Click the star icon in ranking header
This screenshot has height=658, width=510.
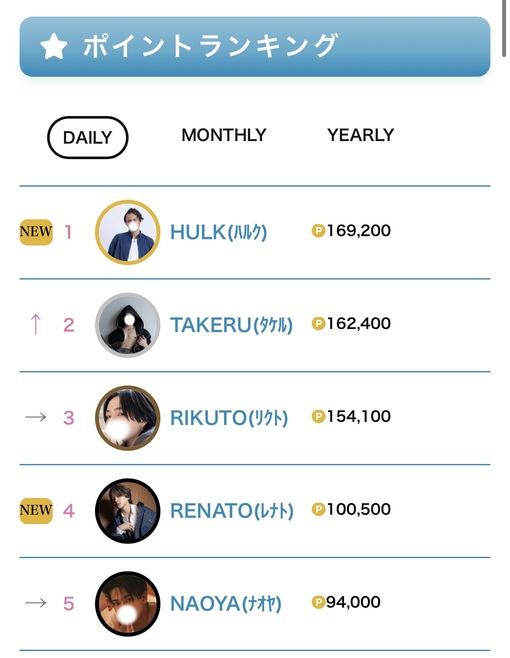54,46
